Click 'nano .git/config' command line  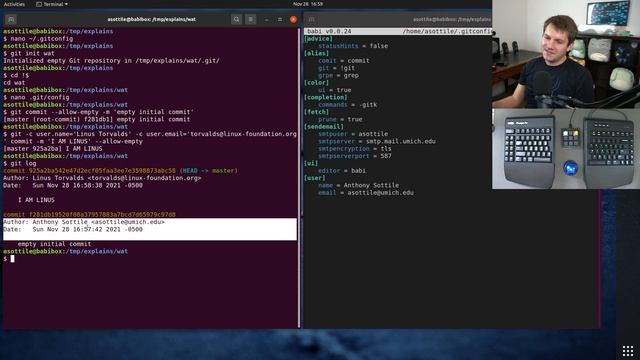pos(36,97)
